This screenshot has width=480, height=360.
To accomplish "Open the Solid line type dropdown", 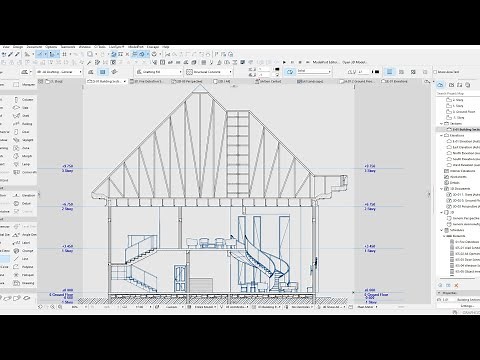I will coord(313,71).
